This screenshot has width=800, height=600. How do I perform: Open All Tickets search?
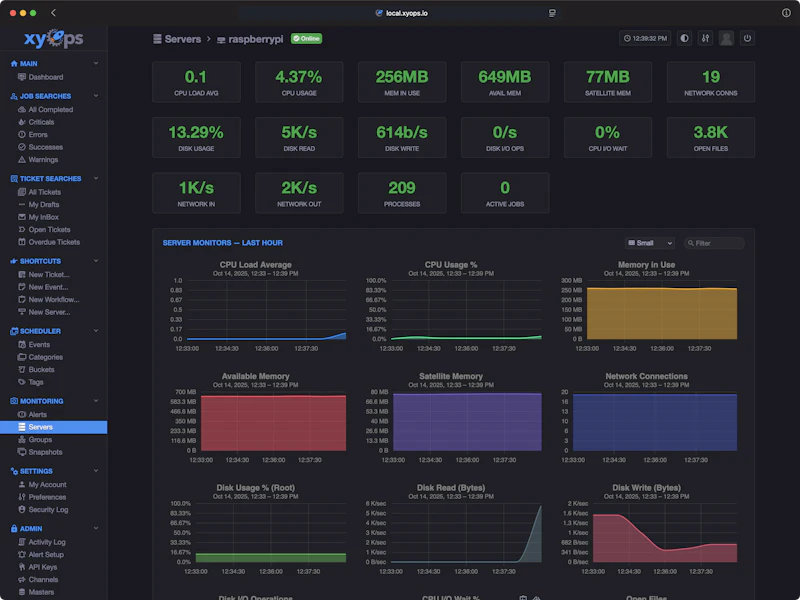(44, 192)
